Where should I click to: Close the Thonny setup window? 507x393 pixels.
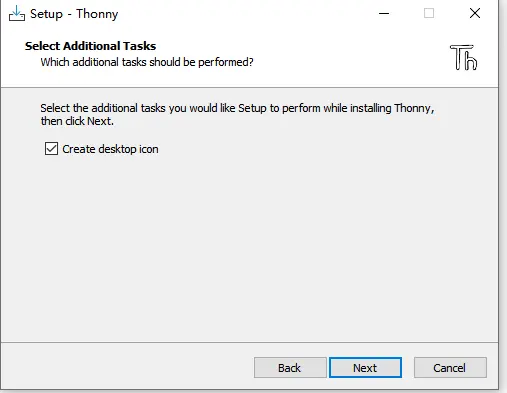pyautogui.click(x=475, y=14)
